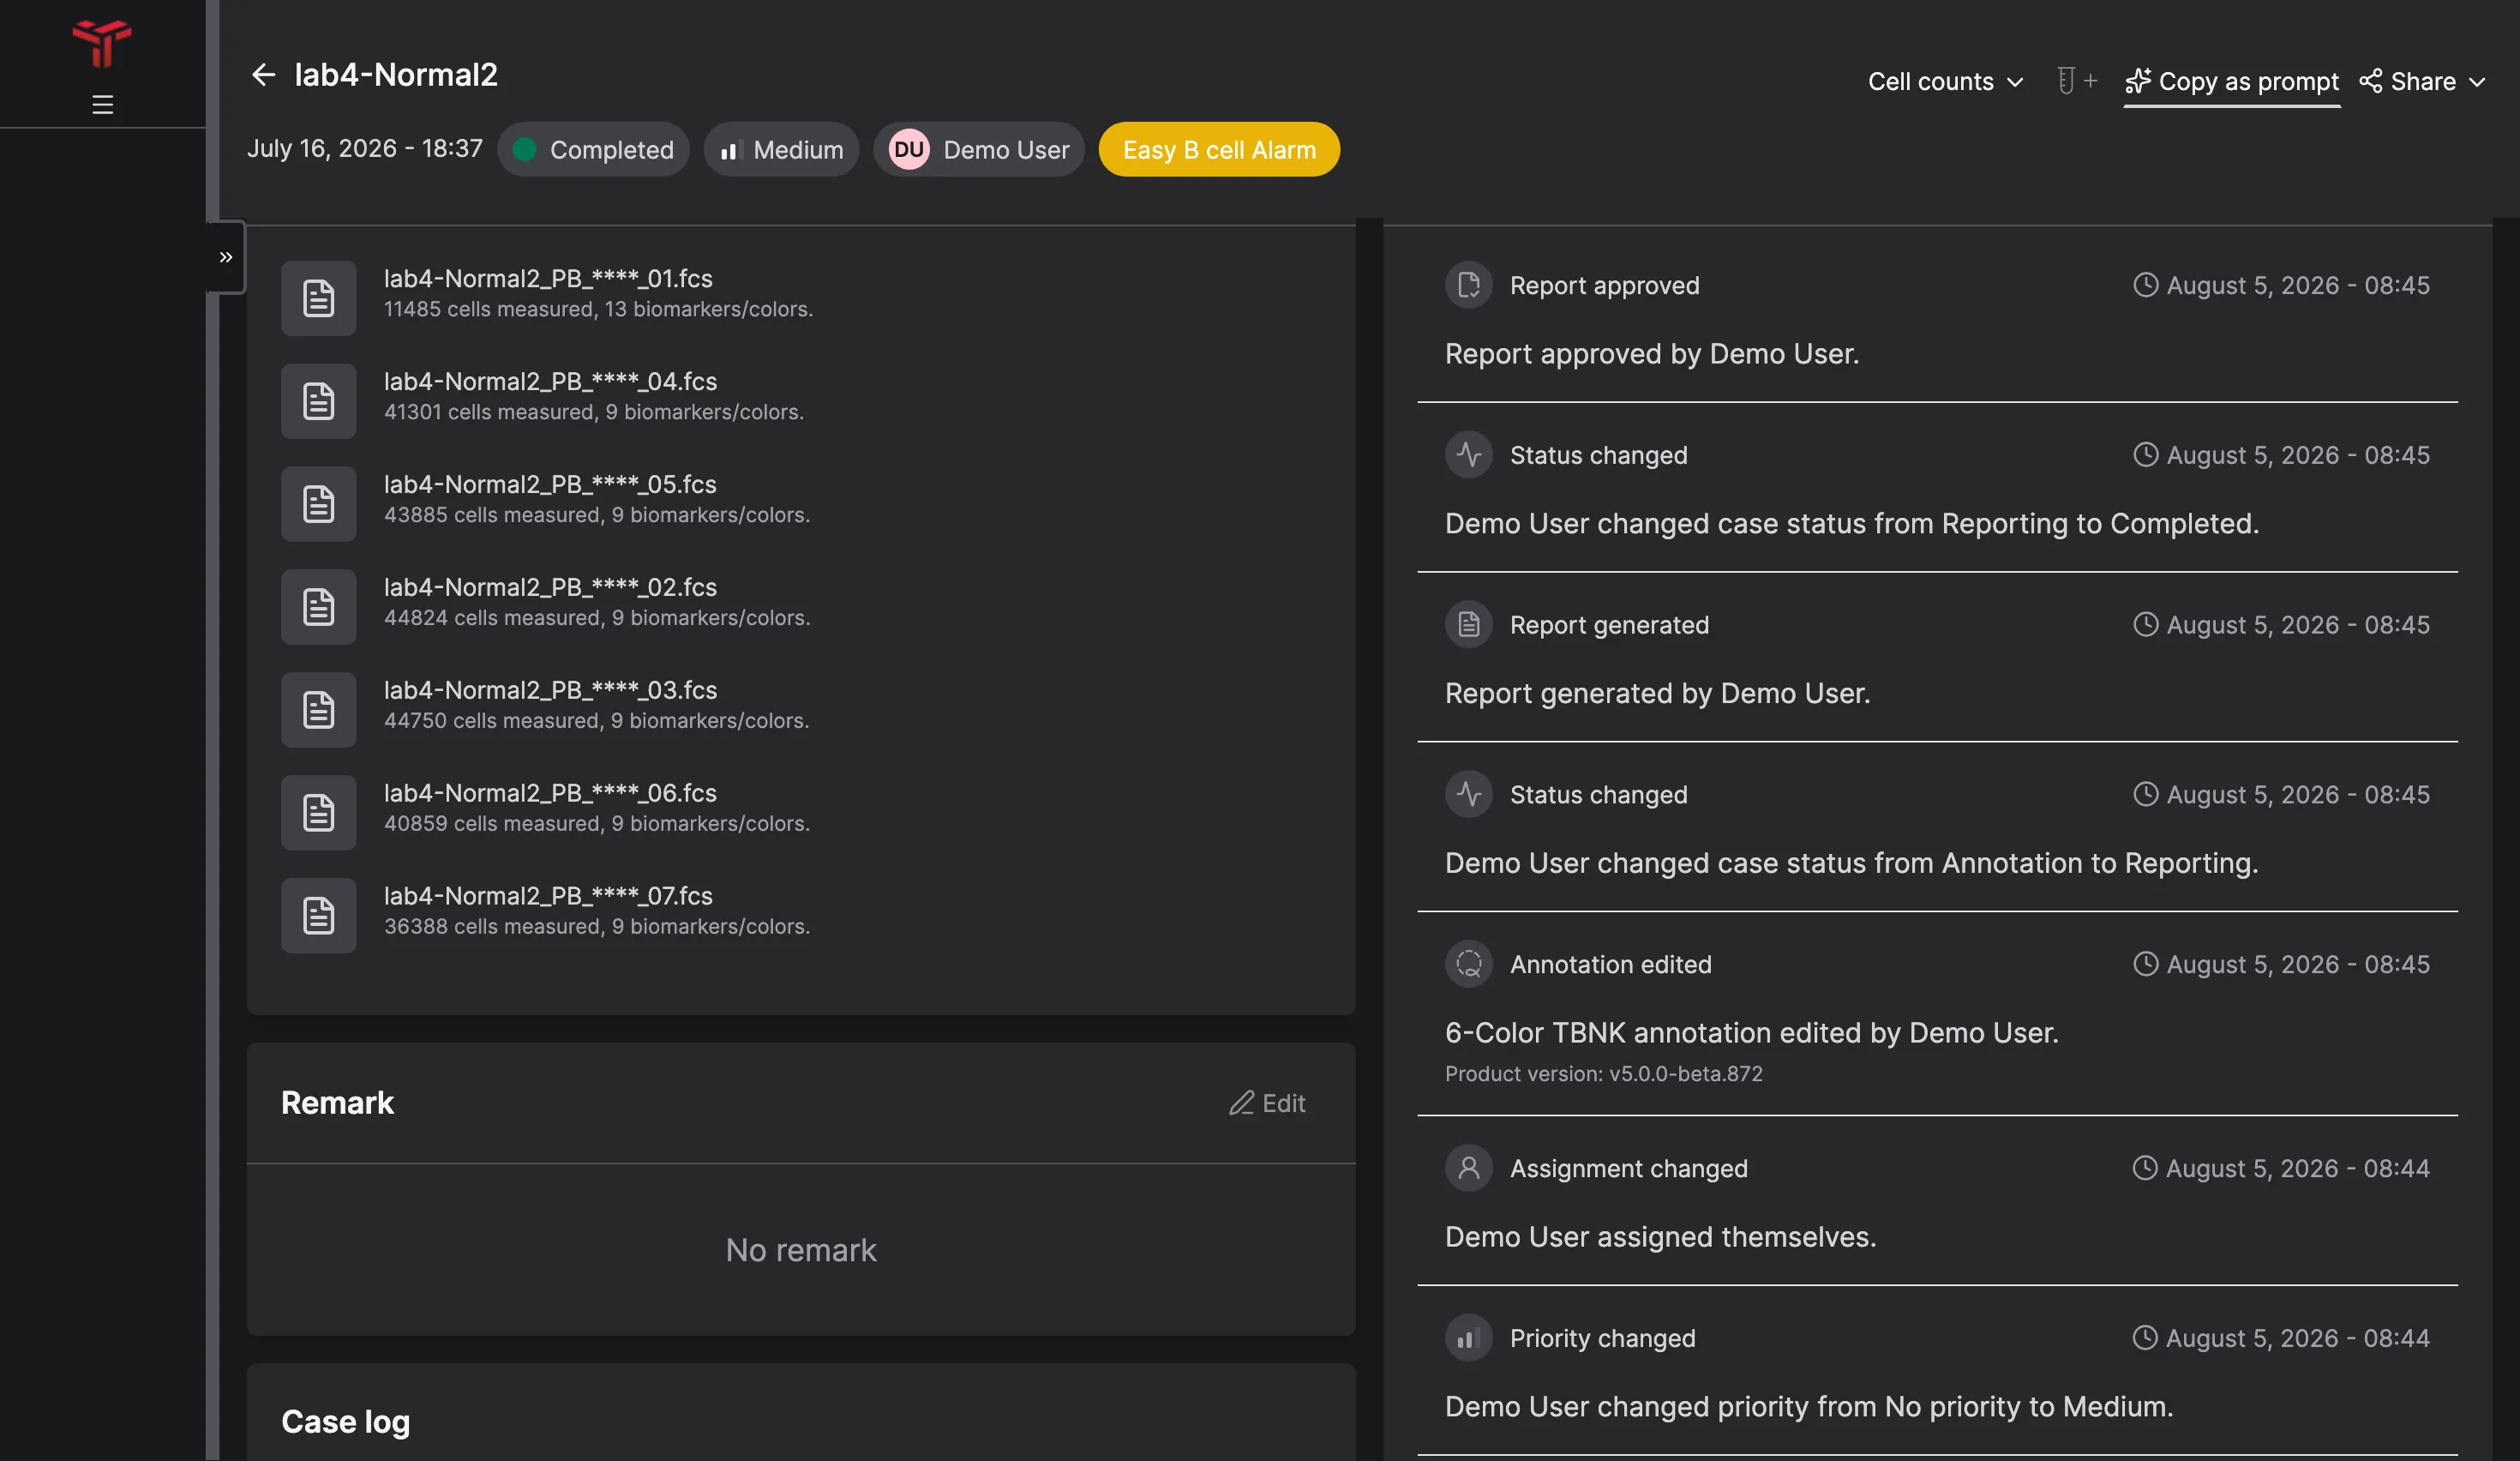Click 'Product version: v5.0.0-beta.872' text
The height and width of the screenshot is (1461, 2520).
1603,1074
